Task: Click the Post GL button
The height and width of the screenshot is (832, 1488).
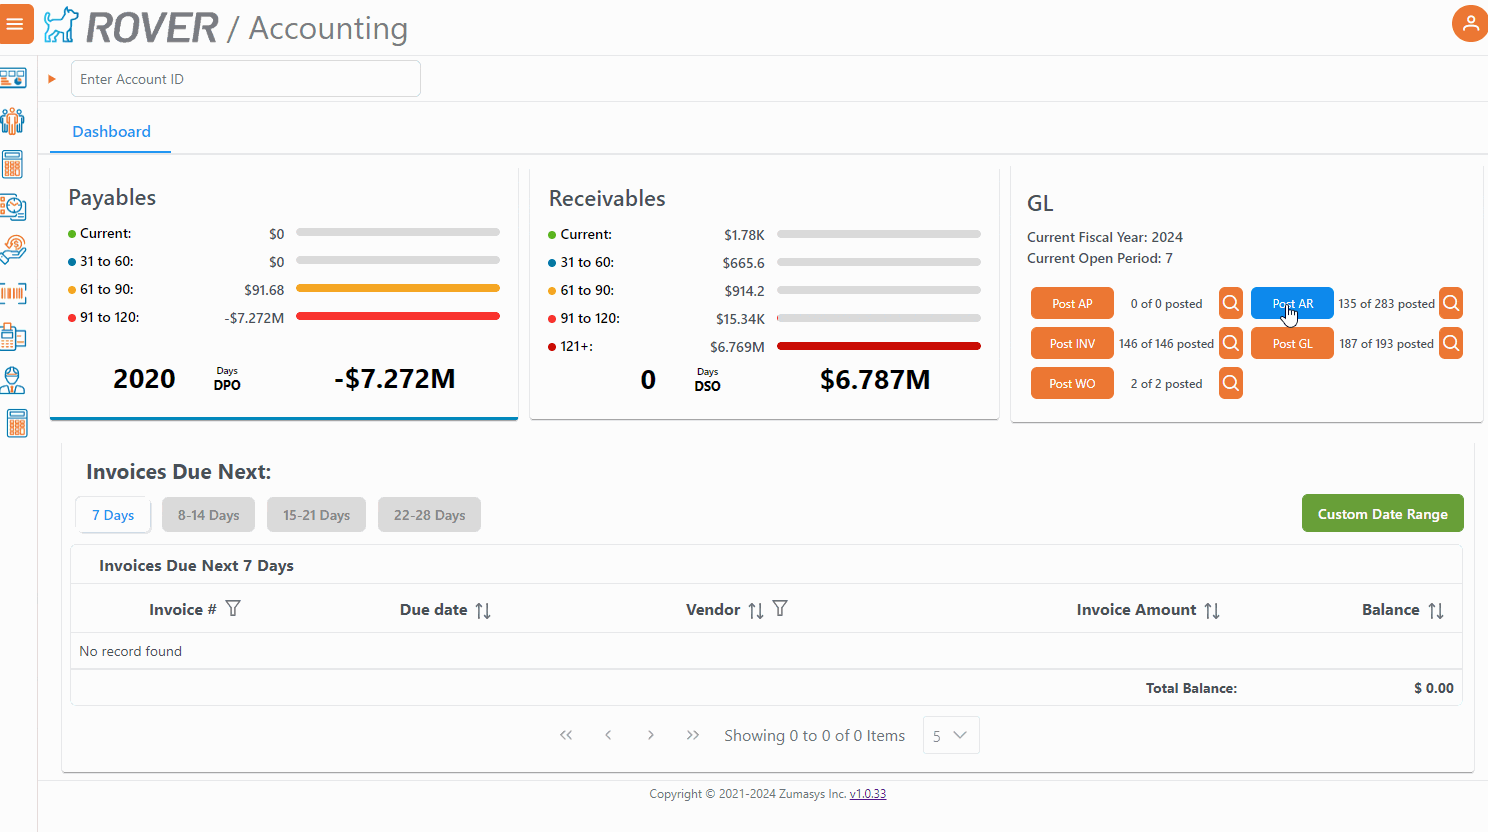Action: (1292, 343)
